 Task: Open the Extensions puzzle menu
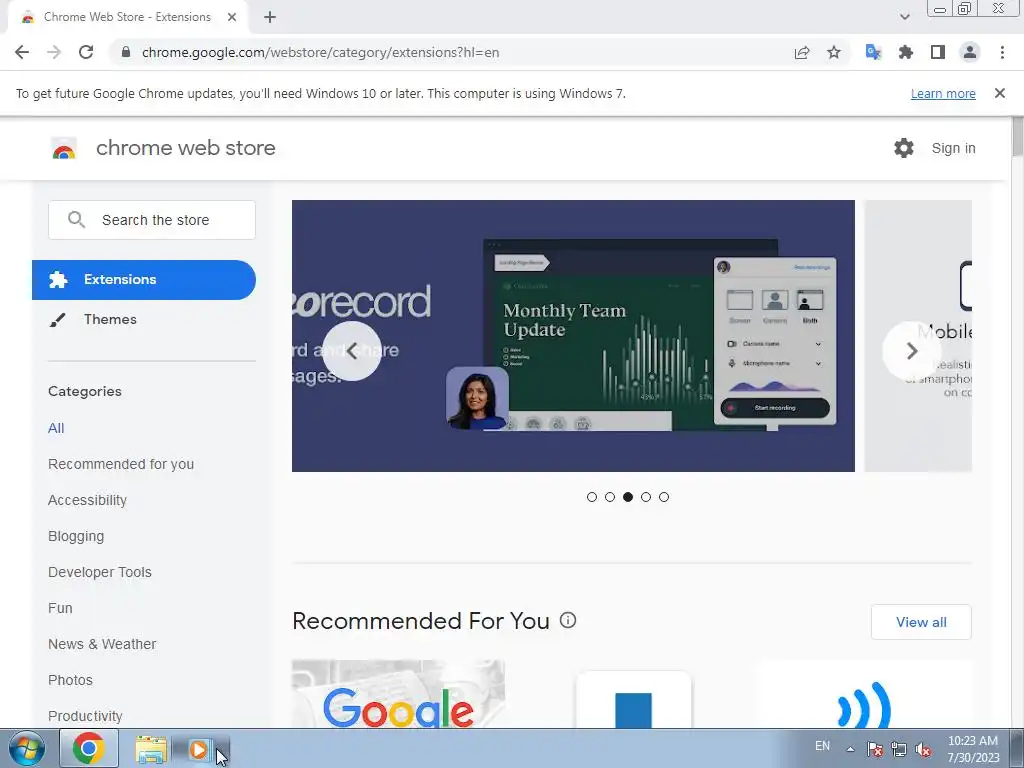906,52
